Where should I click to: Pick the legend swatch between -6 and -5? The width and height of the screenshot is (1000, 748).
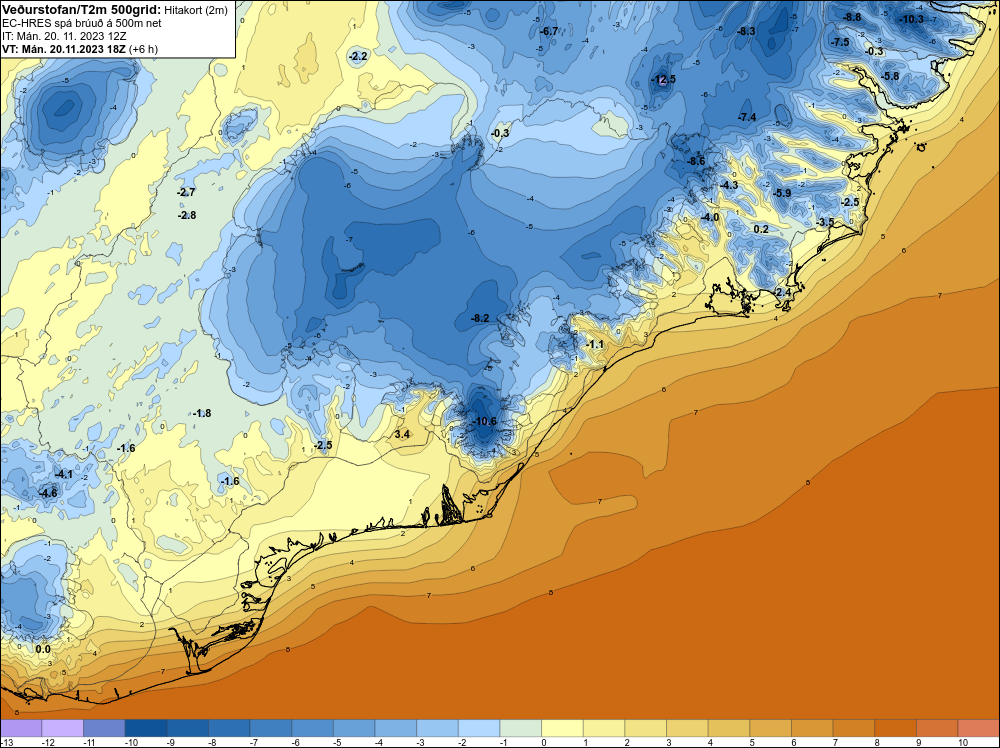[312, 728]
